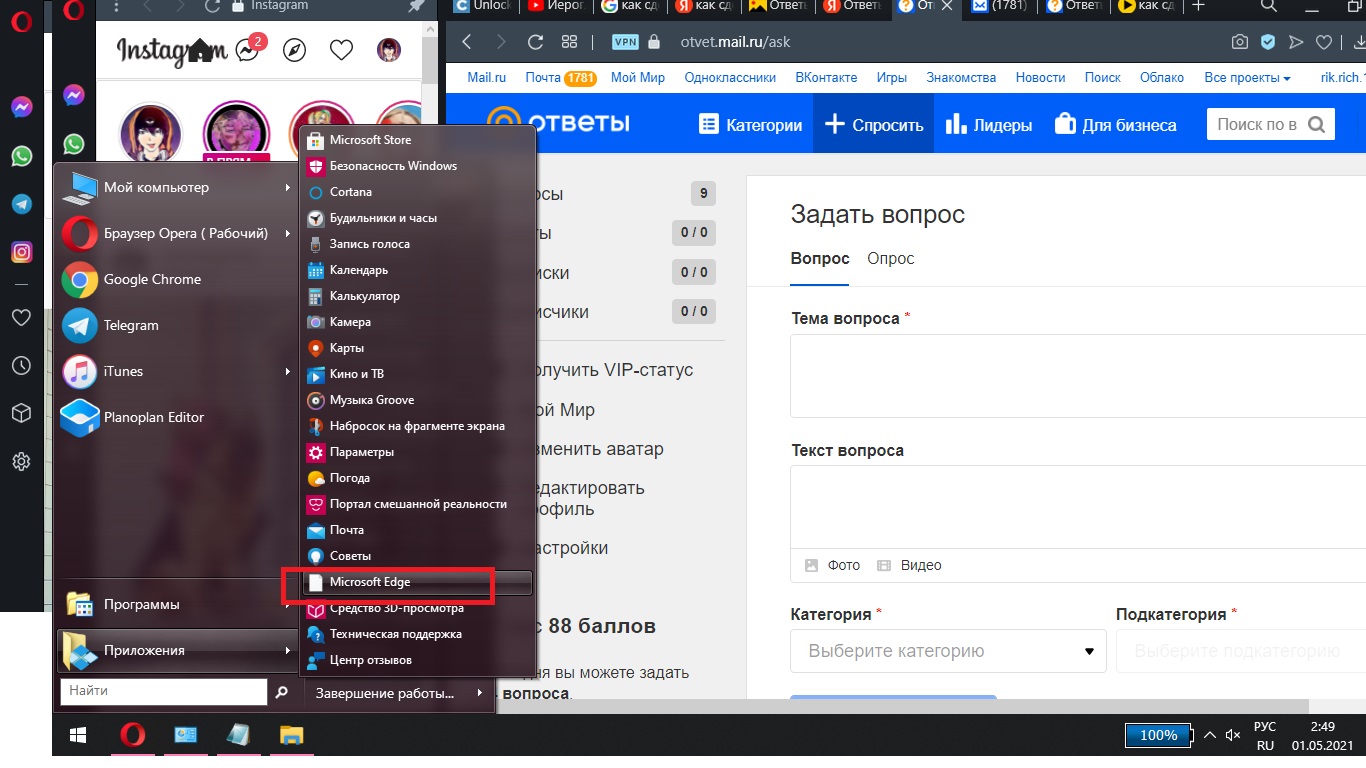Reload the otvet.mail.ru page

[535, 42]
